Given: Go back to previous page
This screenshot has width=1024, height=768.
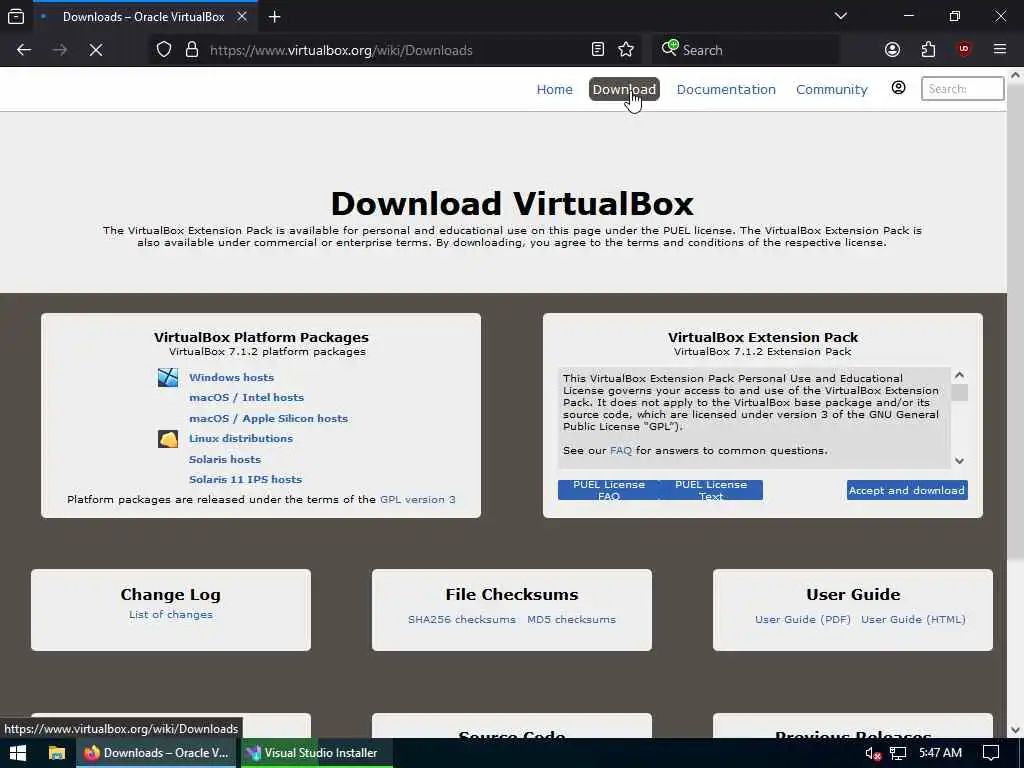Looking at the screenshot, I should coord(24,50).
